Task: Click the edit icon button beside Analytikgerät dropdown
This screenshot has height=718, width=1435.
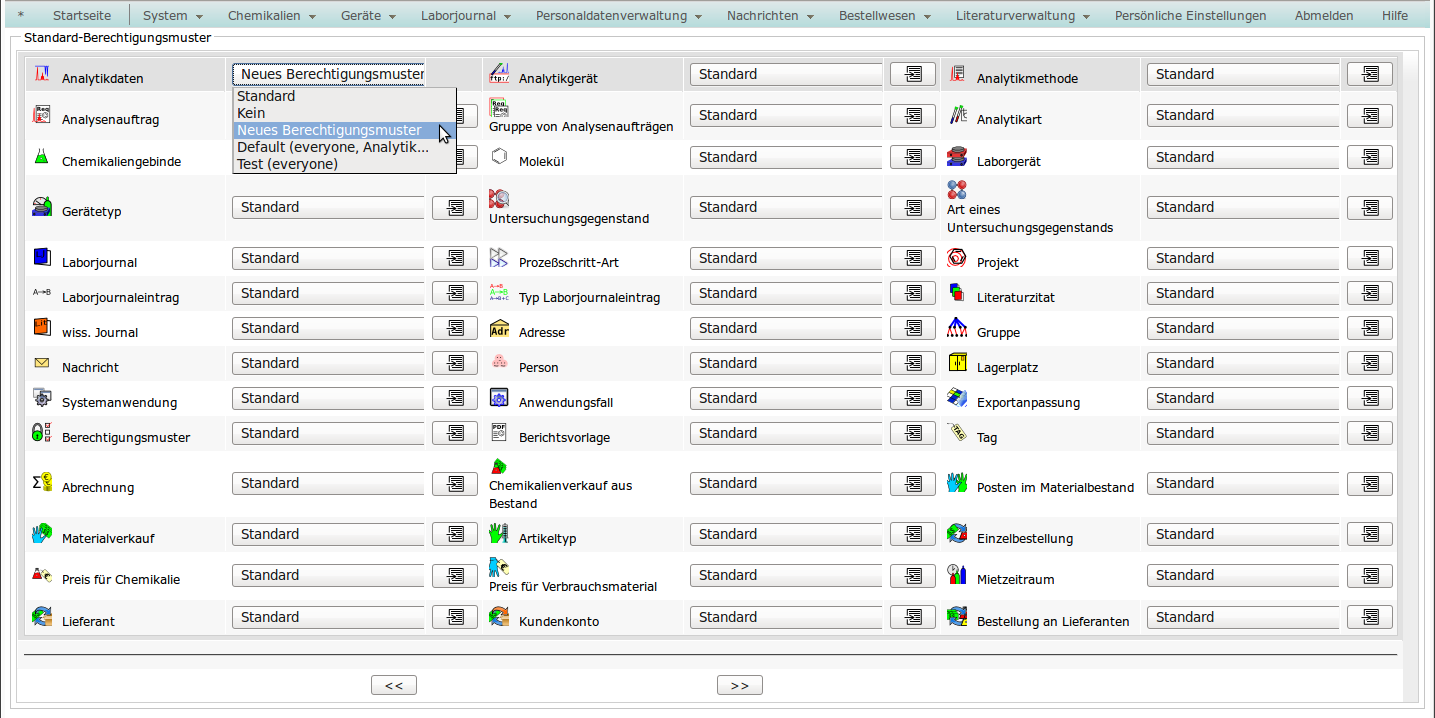Action: coord(912,74)
